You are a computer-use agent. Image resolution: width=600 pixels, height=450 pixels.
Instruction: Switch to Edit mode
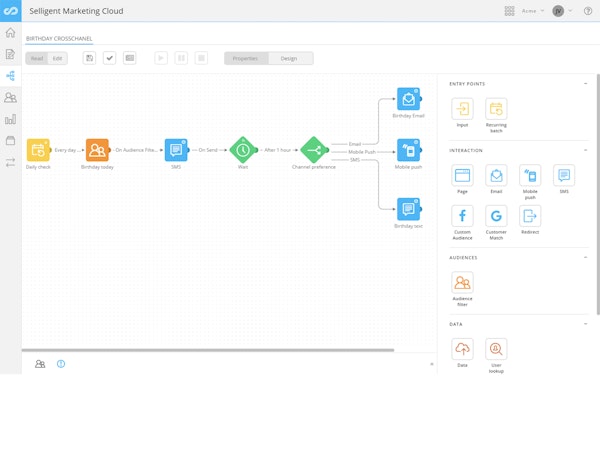[x=57, y=58]
